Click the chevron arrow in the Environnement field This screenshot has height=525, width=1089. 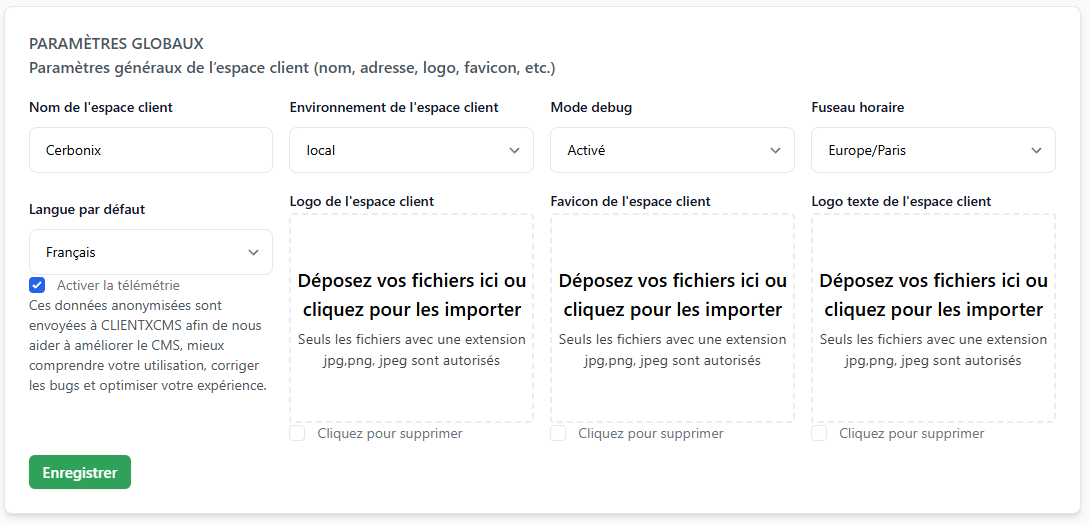[x=514, y=151]
